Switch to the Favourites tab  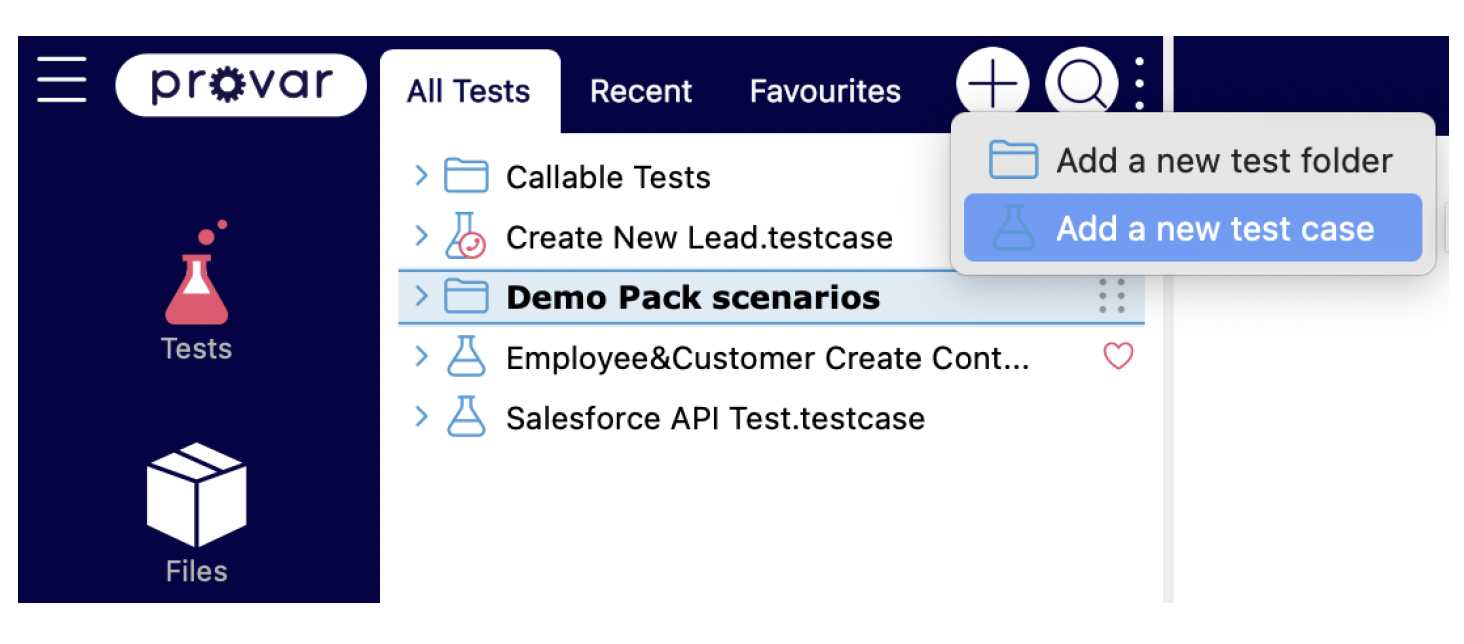(825, 92)
